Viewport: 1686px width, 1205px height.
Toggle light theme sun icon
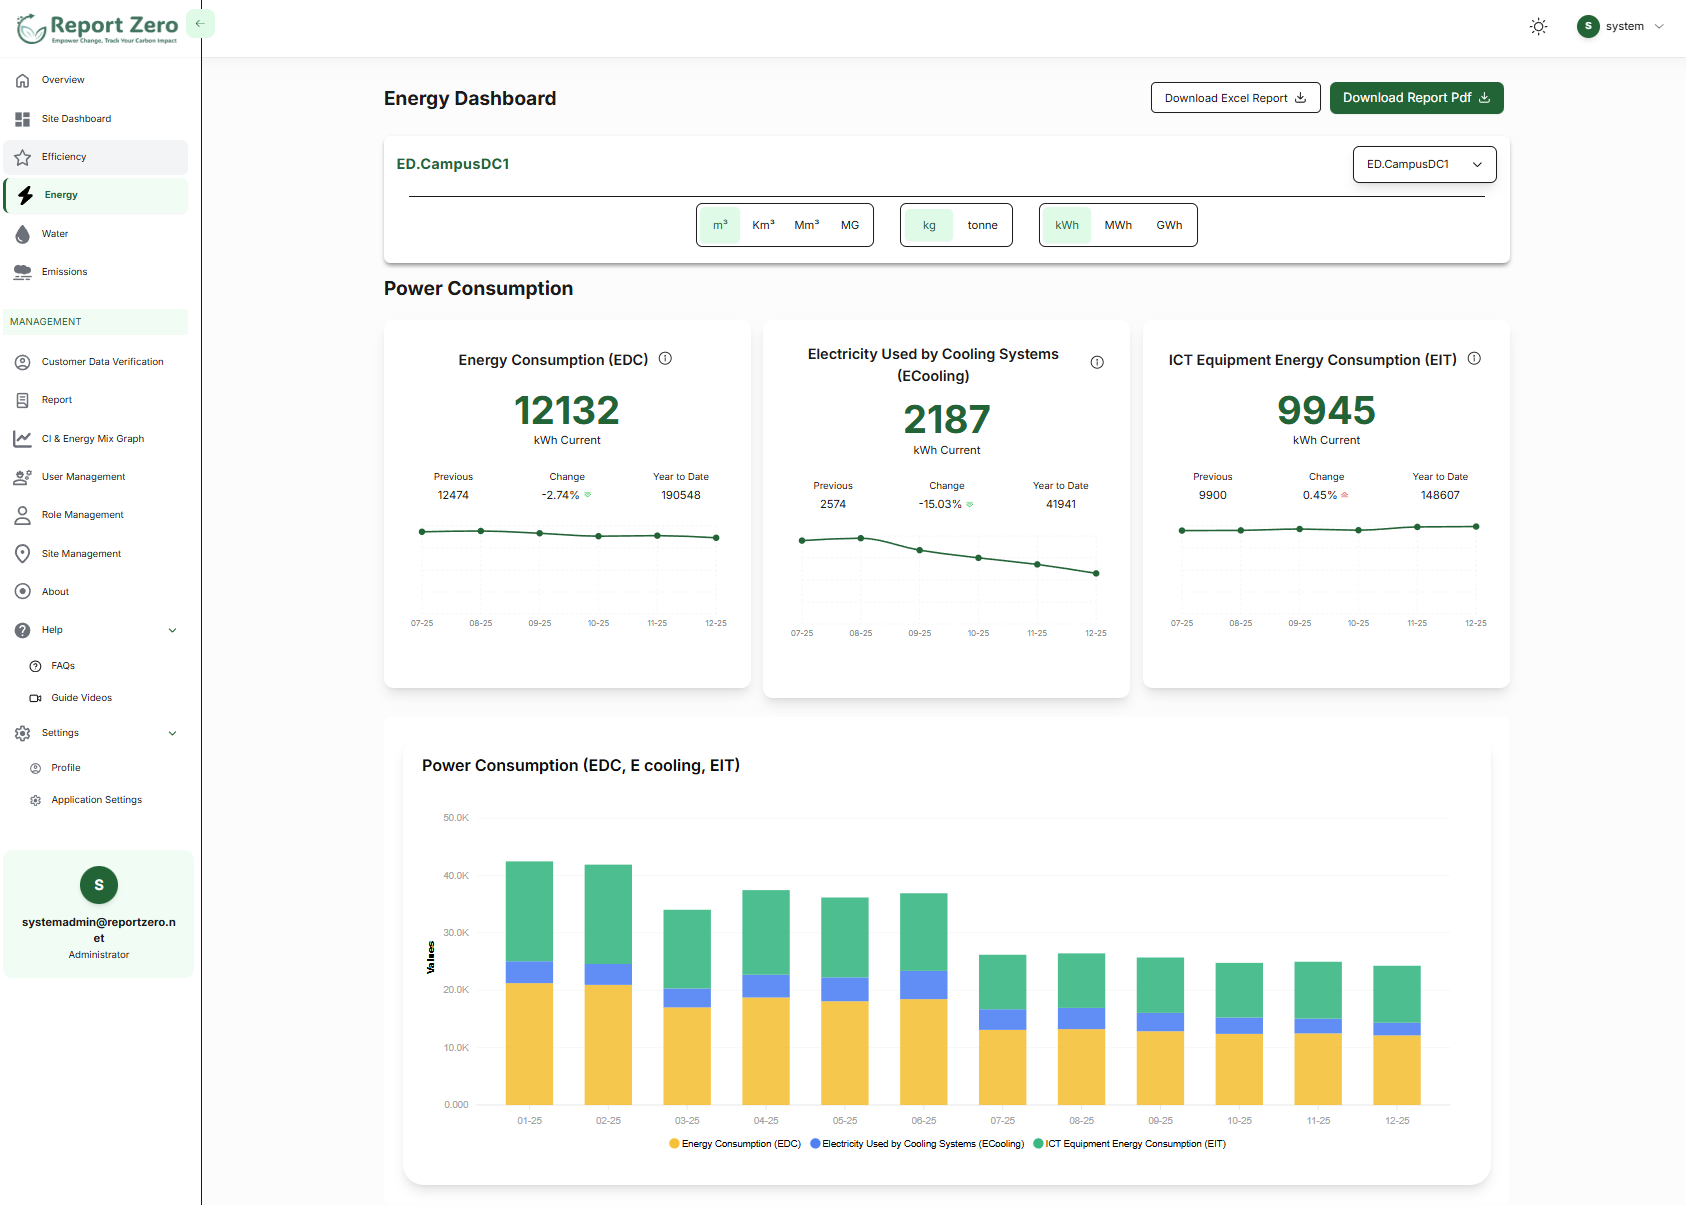tap(1538, 27)
